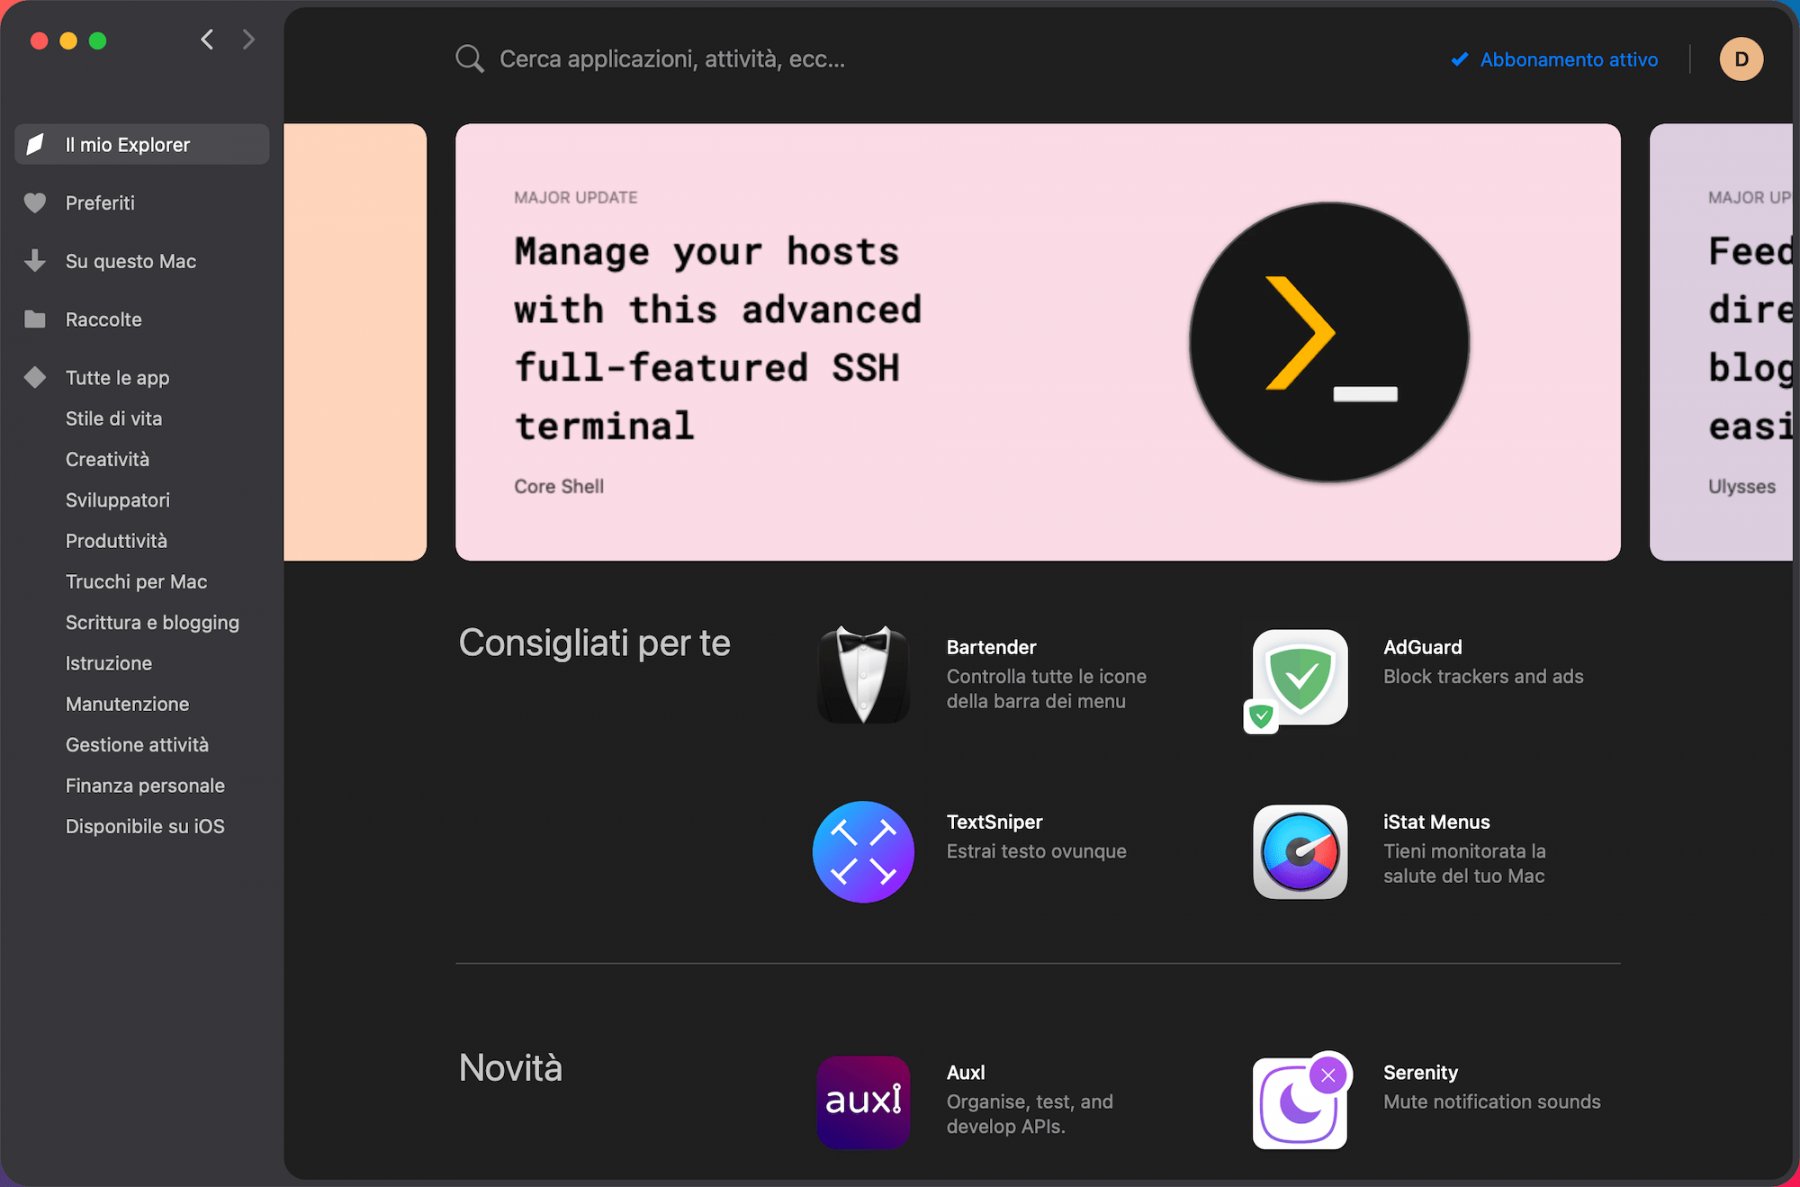Go forward with the right chevron
The image size is (1800, 1187).
tap(249, 40)
